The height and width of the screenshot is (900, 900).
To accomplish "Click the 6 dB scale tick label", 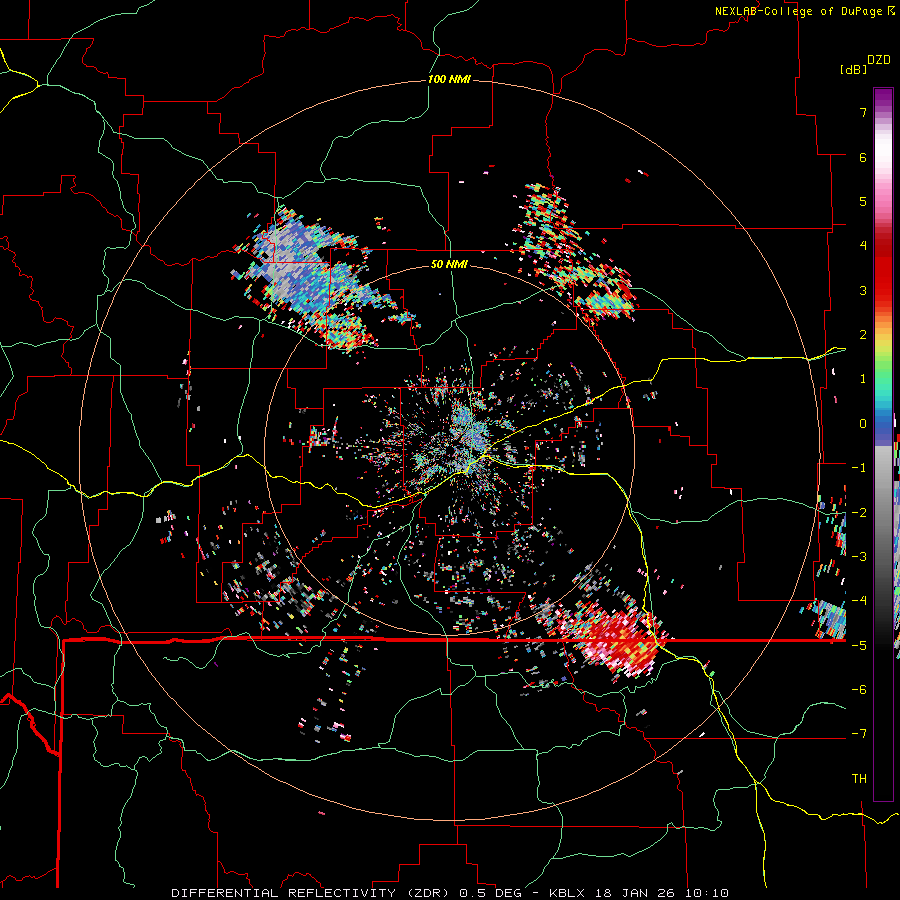I will click(863, 157).
